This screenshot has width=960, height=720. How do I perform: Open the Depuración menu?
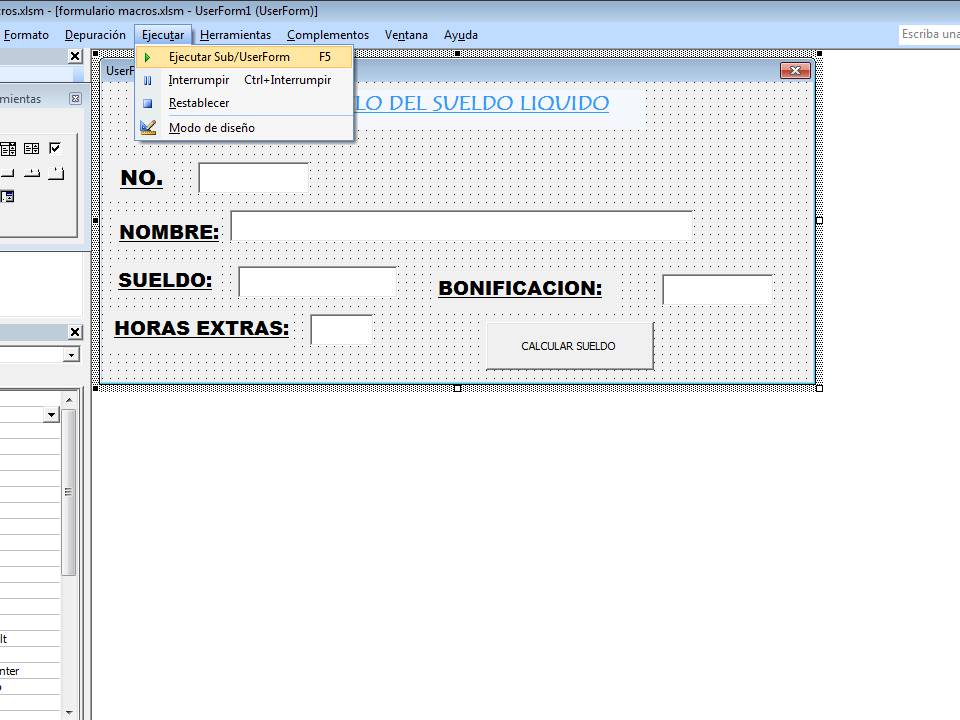tap(95, 34)
